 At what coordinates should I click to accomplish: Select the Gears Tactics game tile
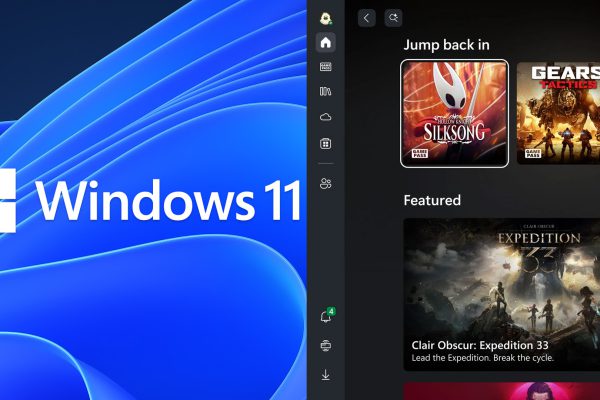tap(558, 112)
